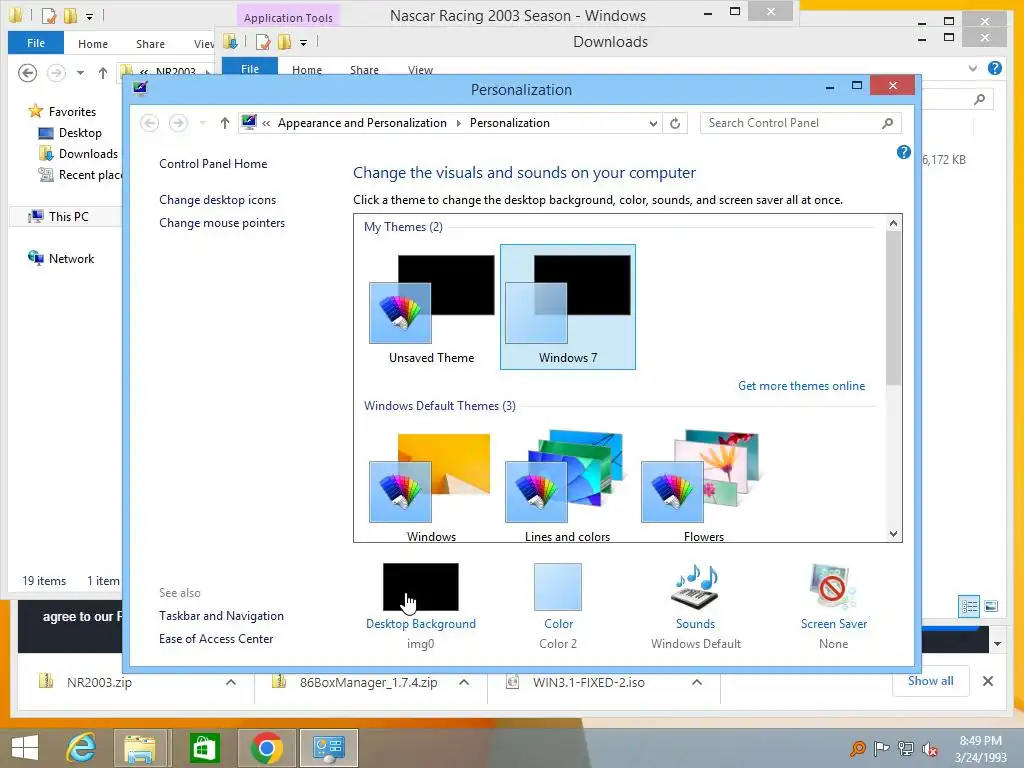This screenshot has width=1024, height=768.
Task: Open recent locations dropdown in Personalization
Action: click(202, 123)
